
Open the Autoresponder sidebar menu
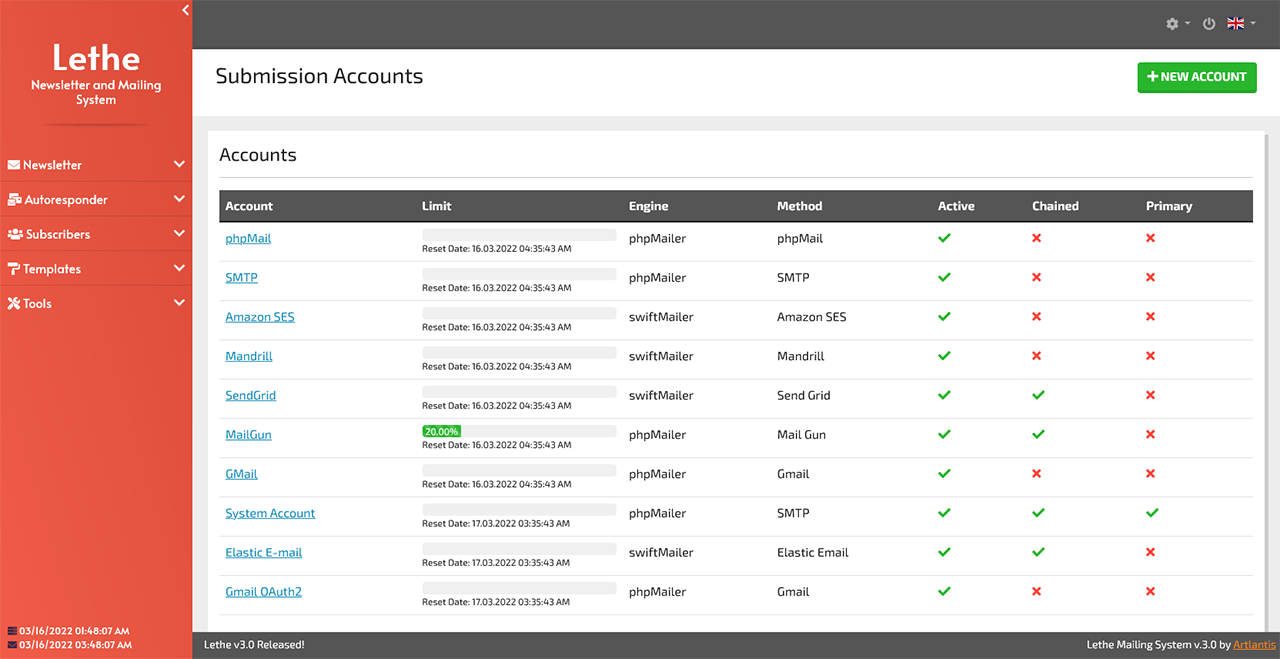tap(96, 199)
